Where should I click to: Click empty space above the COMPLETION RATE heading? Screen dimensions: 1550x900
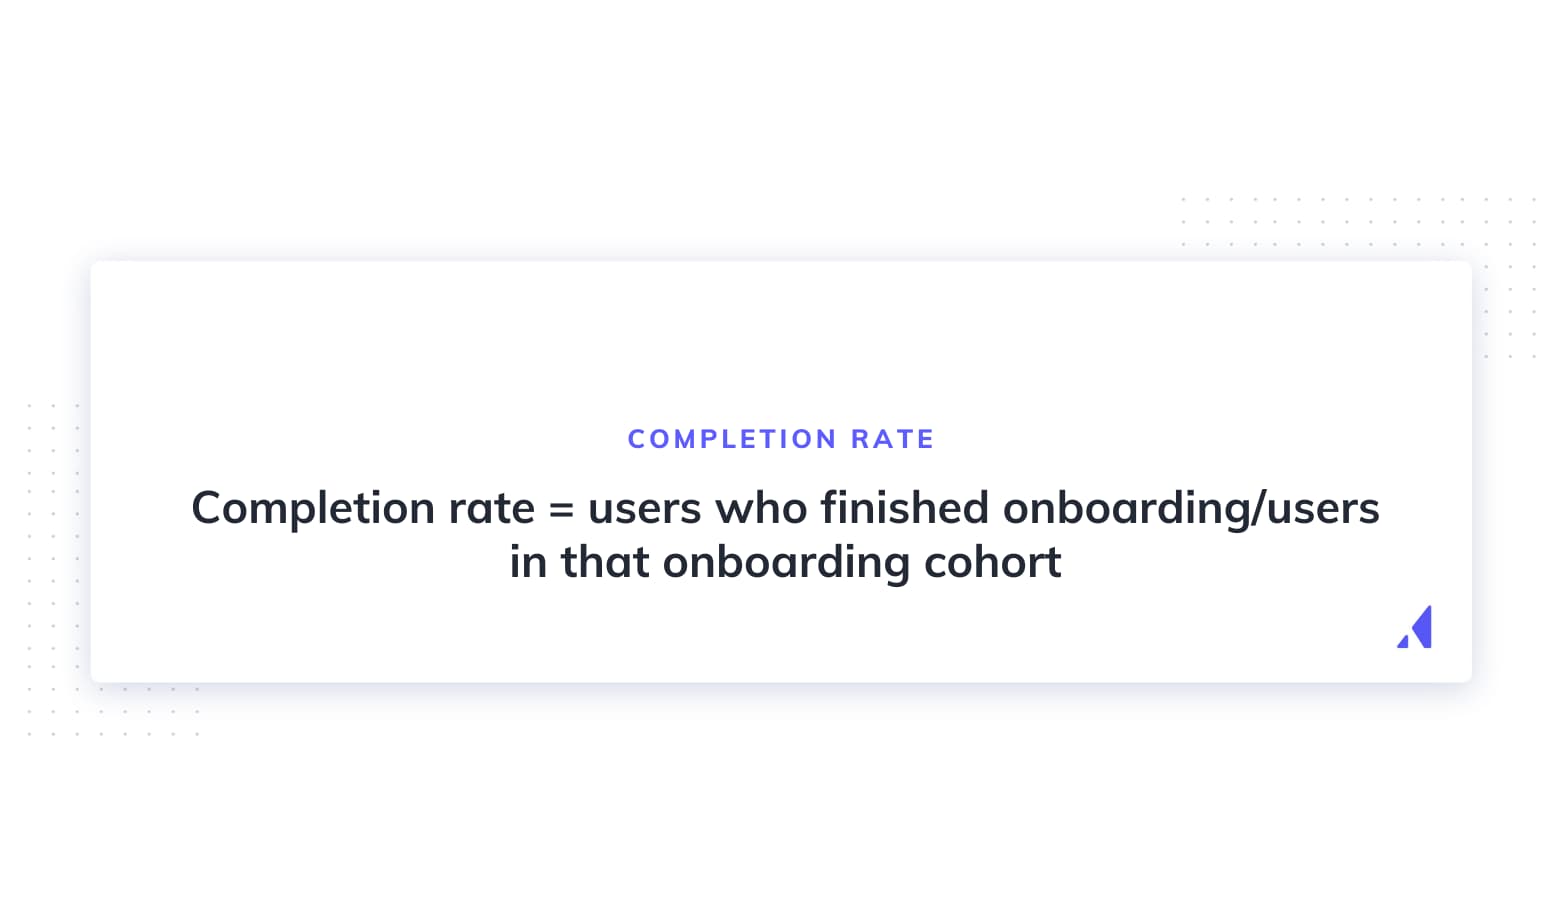coord(780,340)
